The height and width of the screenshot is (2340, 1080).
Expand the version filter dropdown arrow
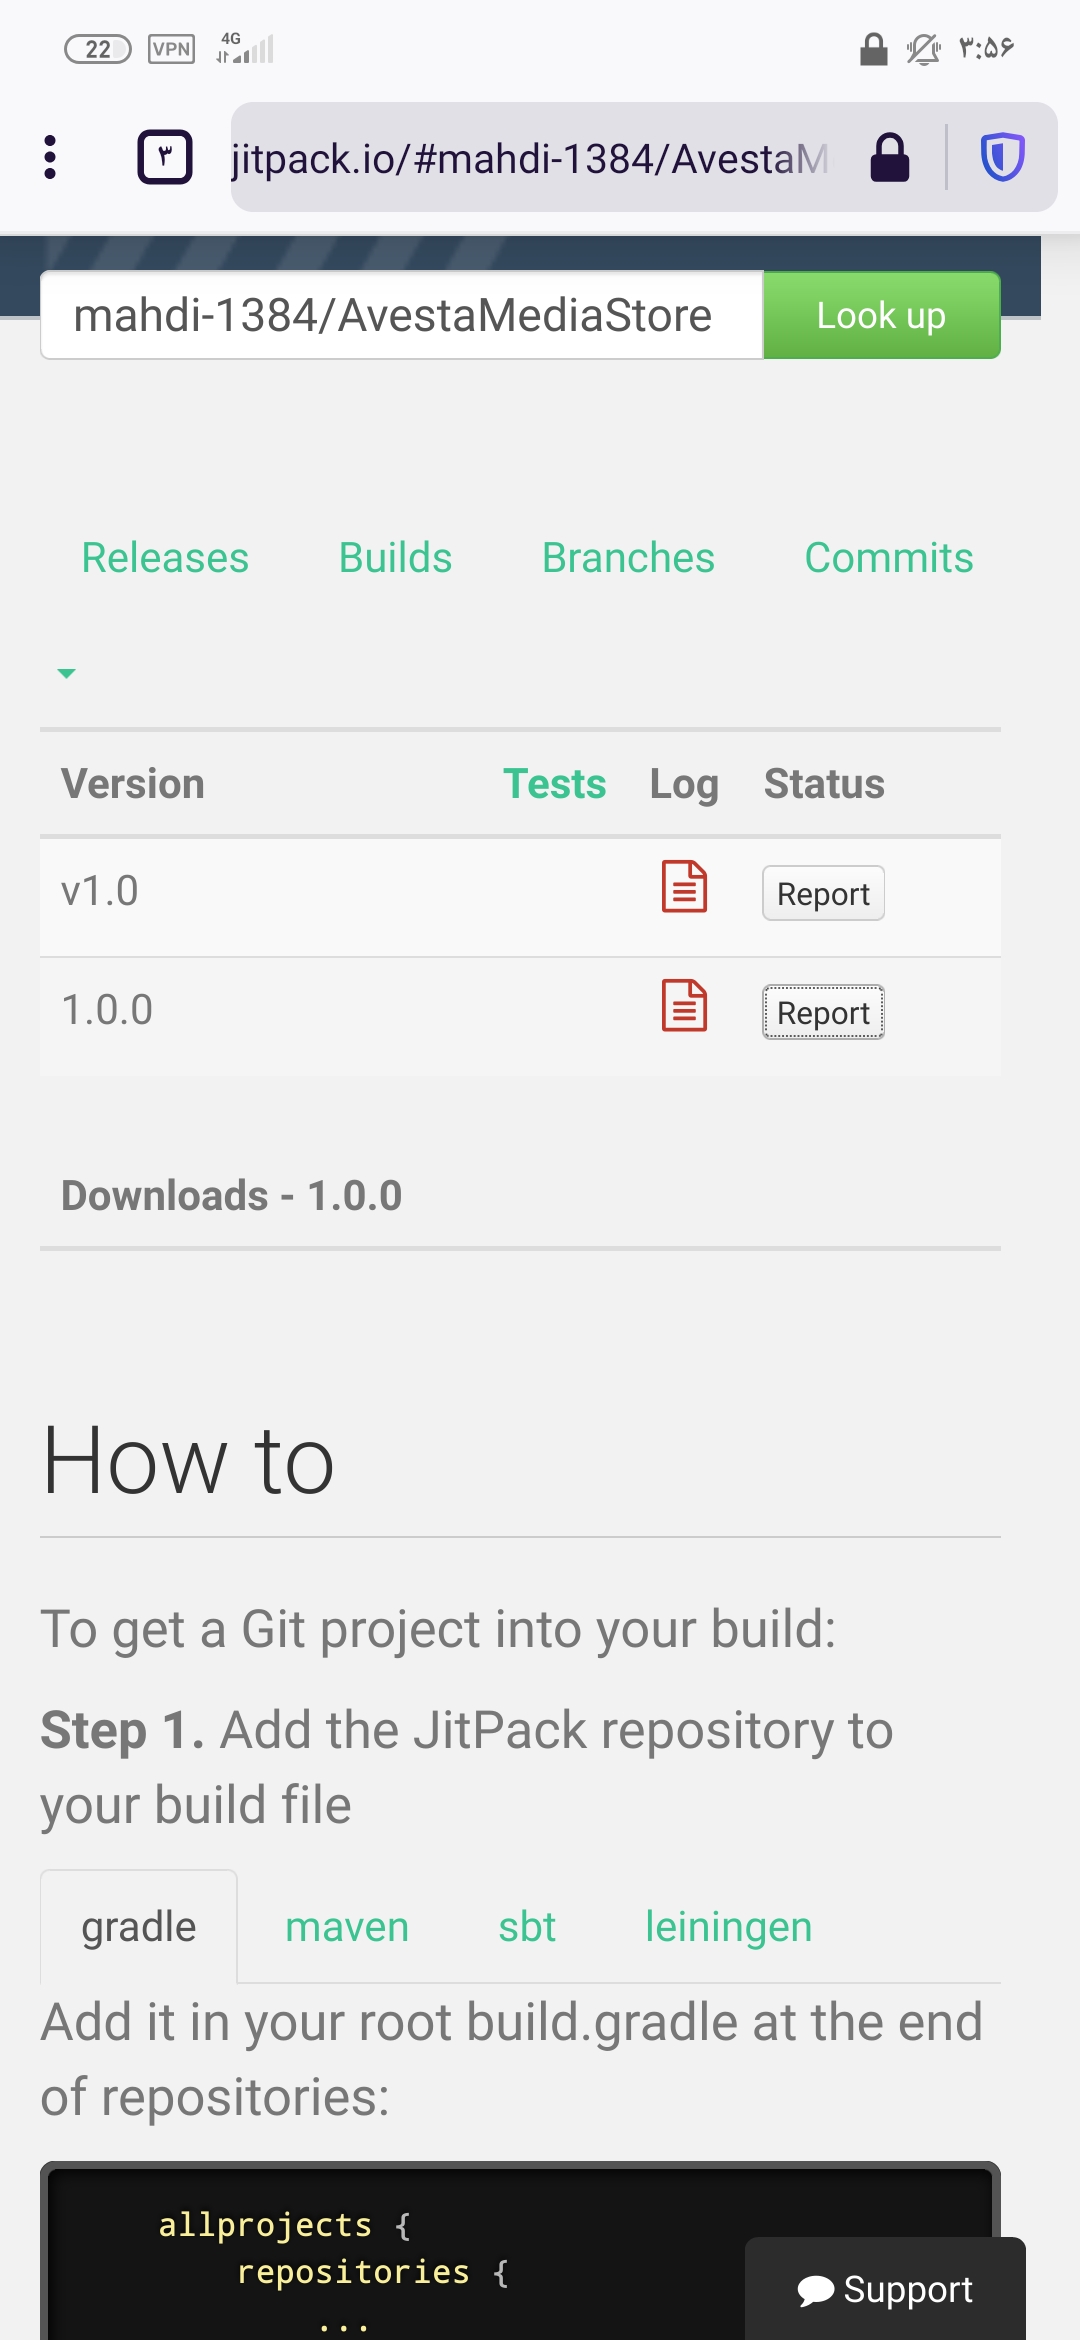tap(66, 673)
